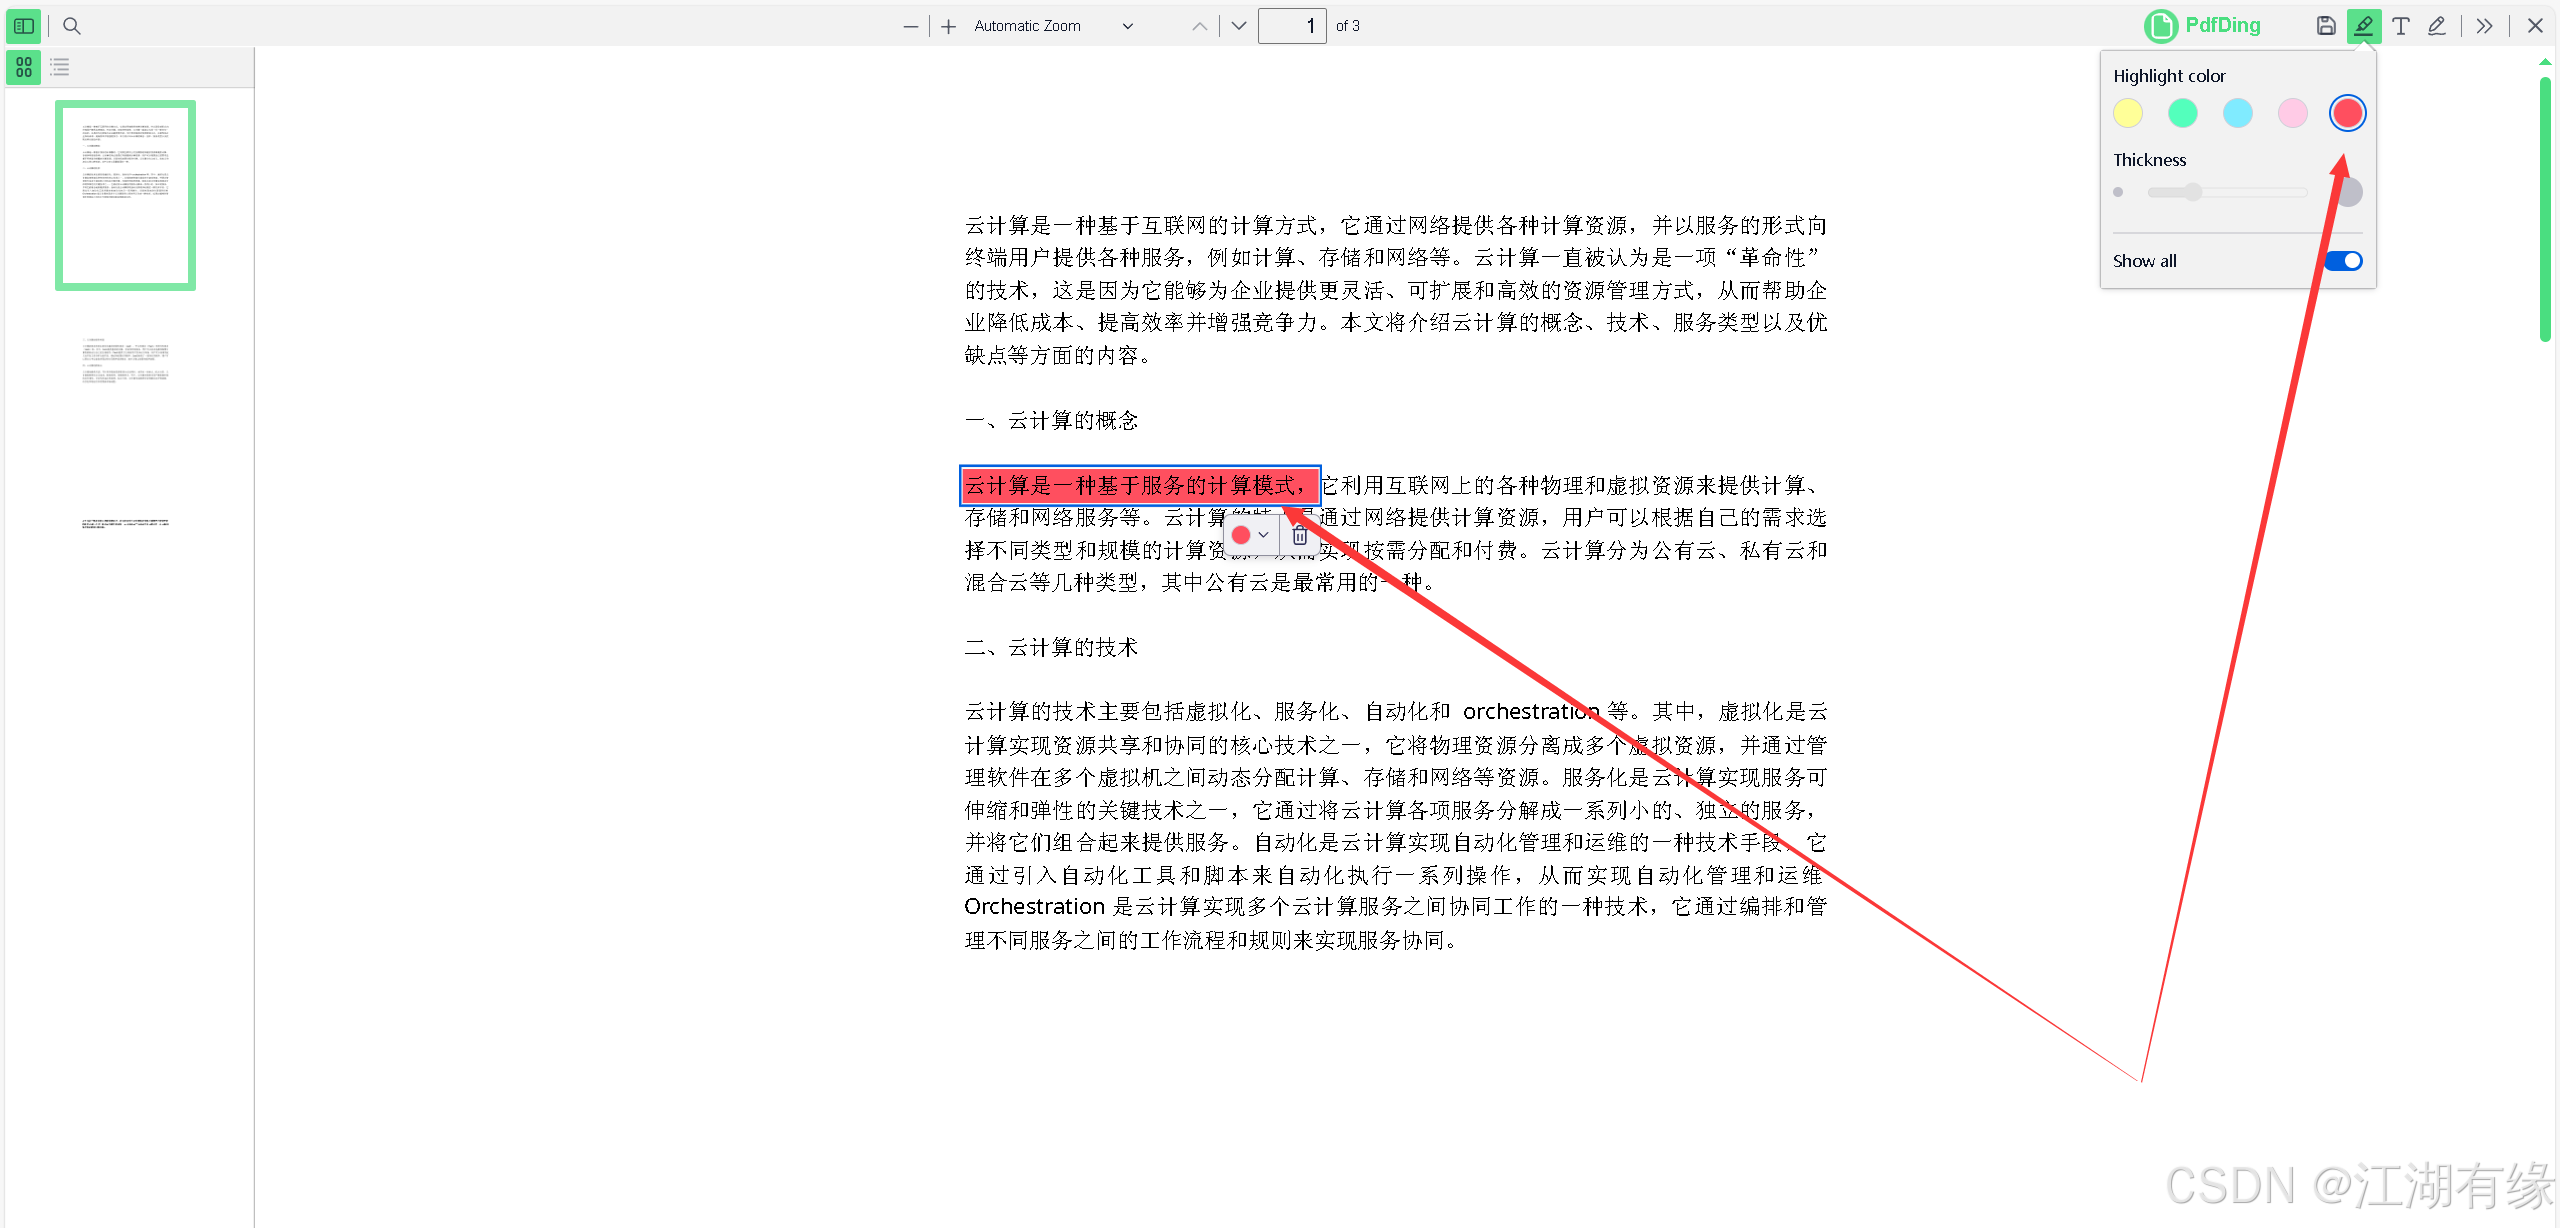Choose the light blue highlight color
The width and height of the screenshot is (2560, 1228).
click(x=2238, y=113)
